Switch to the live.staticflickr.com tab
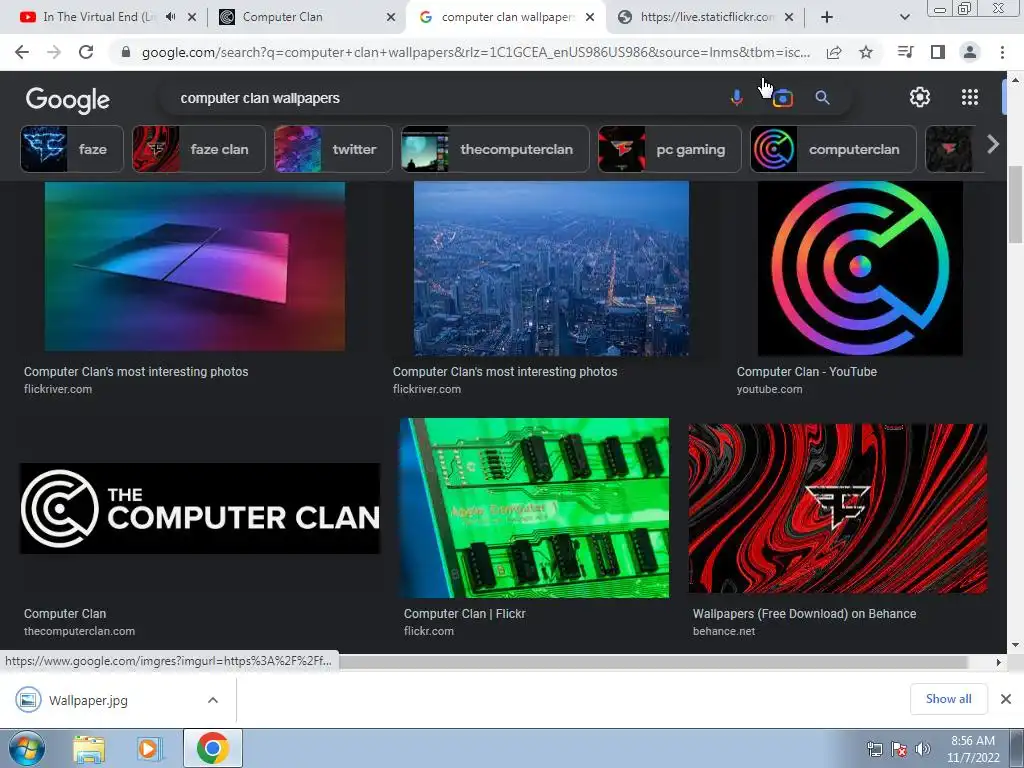1024x768 pixels. click(707, 17)
